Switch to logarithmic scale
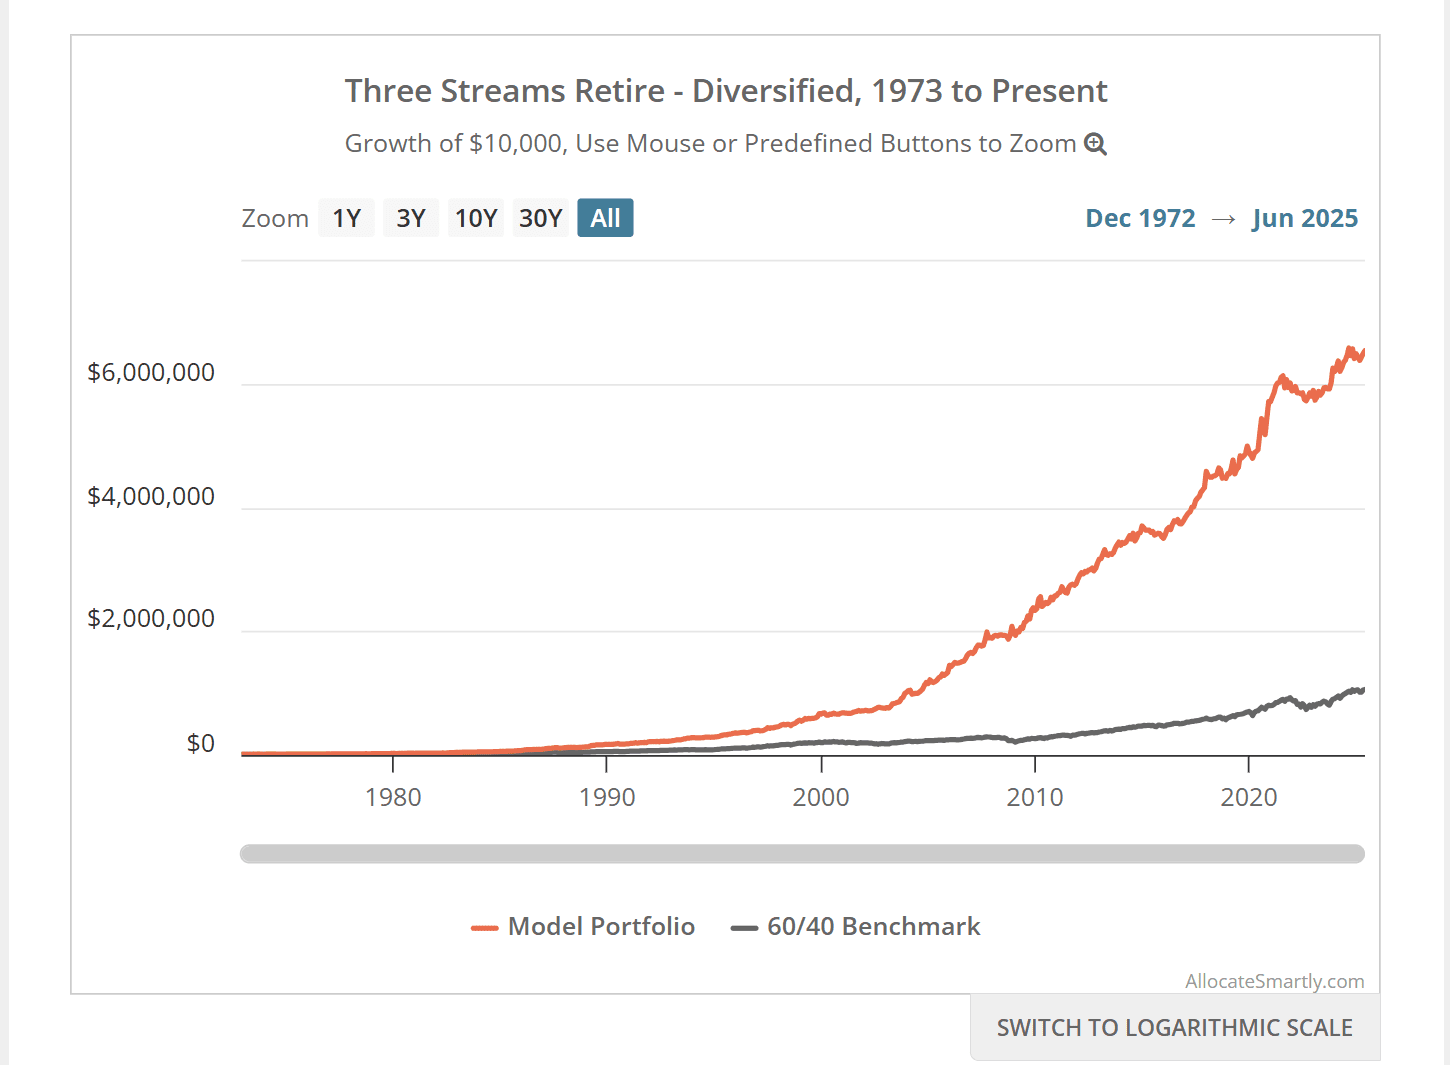This screenshot has height=1065, width=1450. (1175, 1027)
